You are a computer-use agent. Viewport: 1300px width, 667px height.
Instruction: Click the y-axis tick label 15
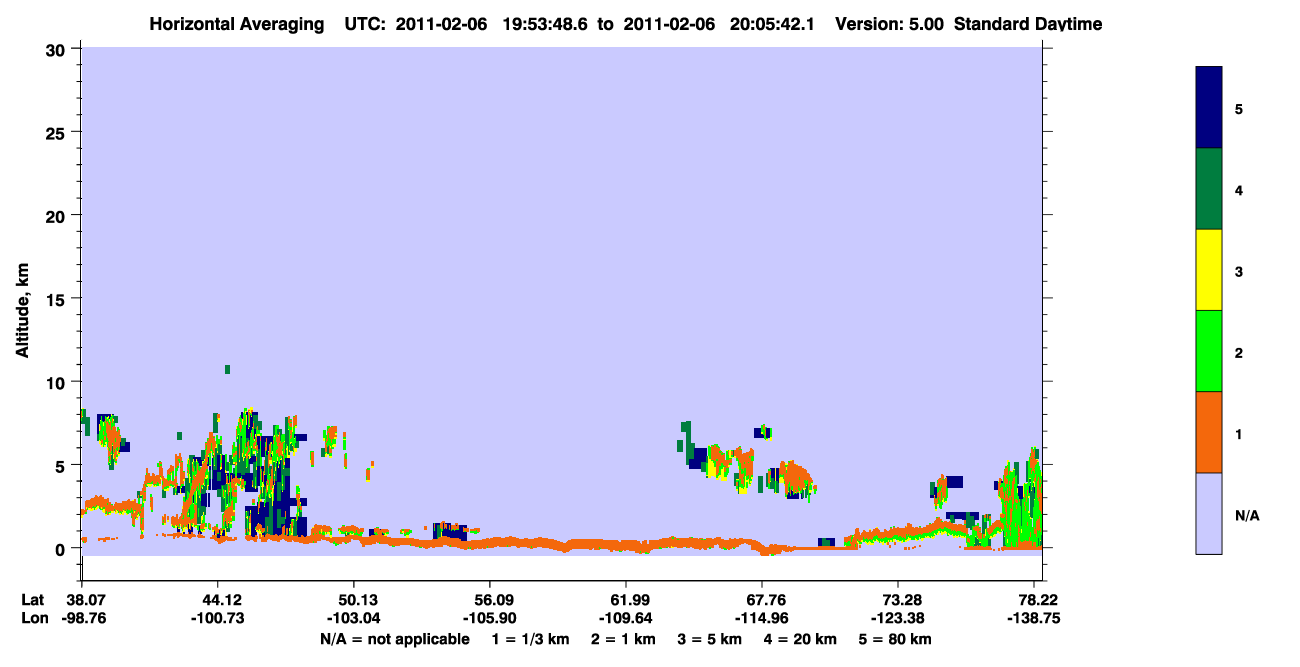pyautogui.click(x=58, y=299)
